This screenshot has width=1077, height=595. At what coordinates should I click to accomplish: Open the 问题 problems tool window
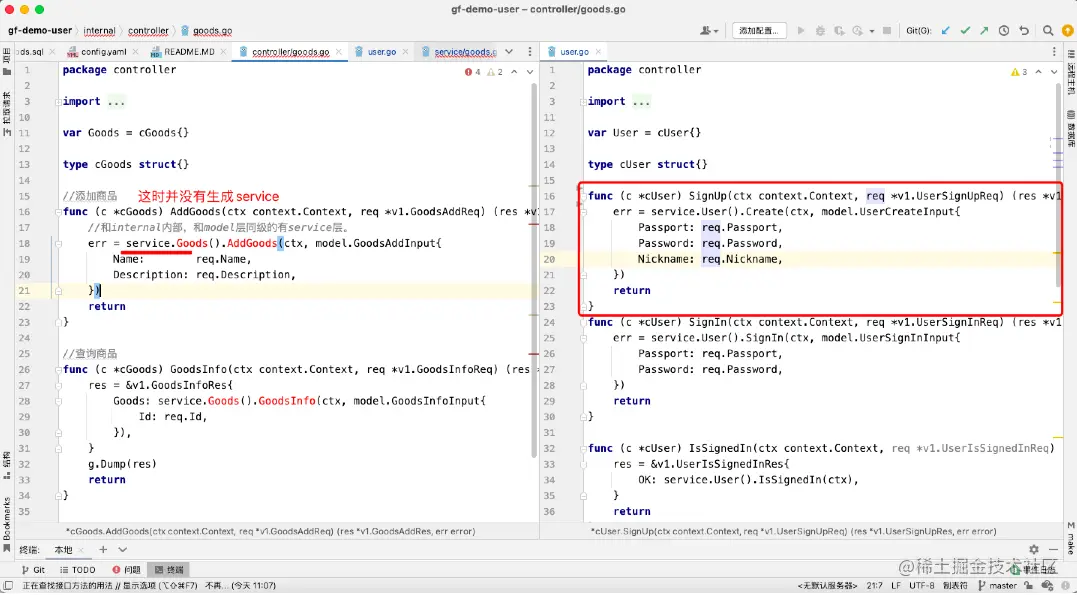[126, 570]
